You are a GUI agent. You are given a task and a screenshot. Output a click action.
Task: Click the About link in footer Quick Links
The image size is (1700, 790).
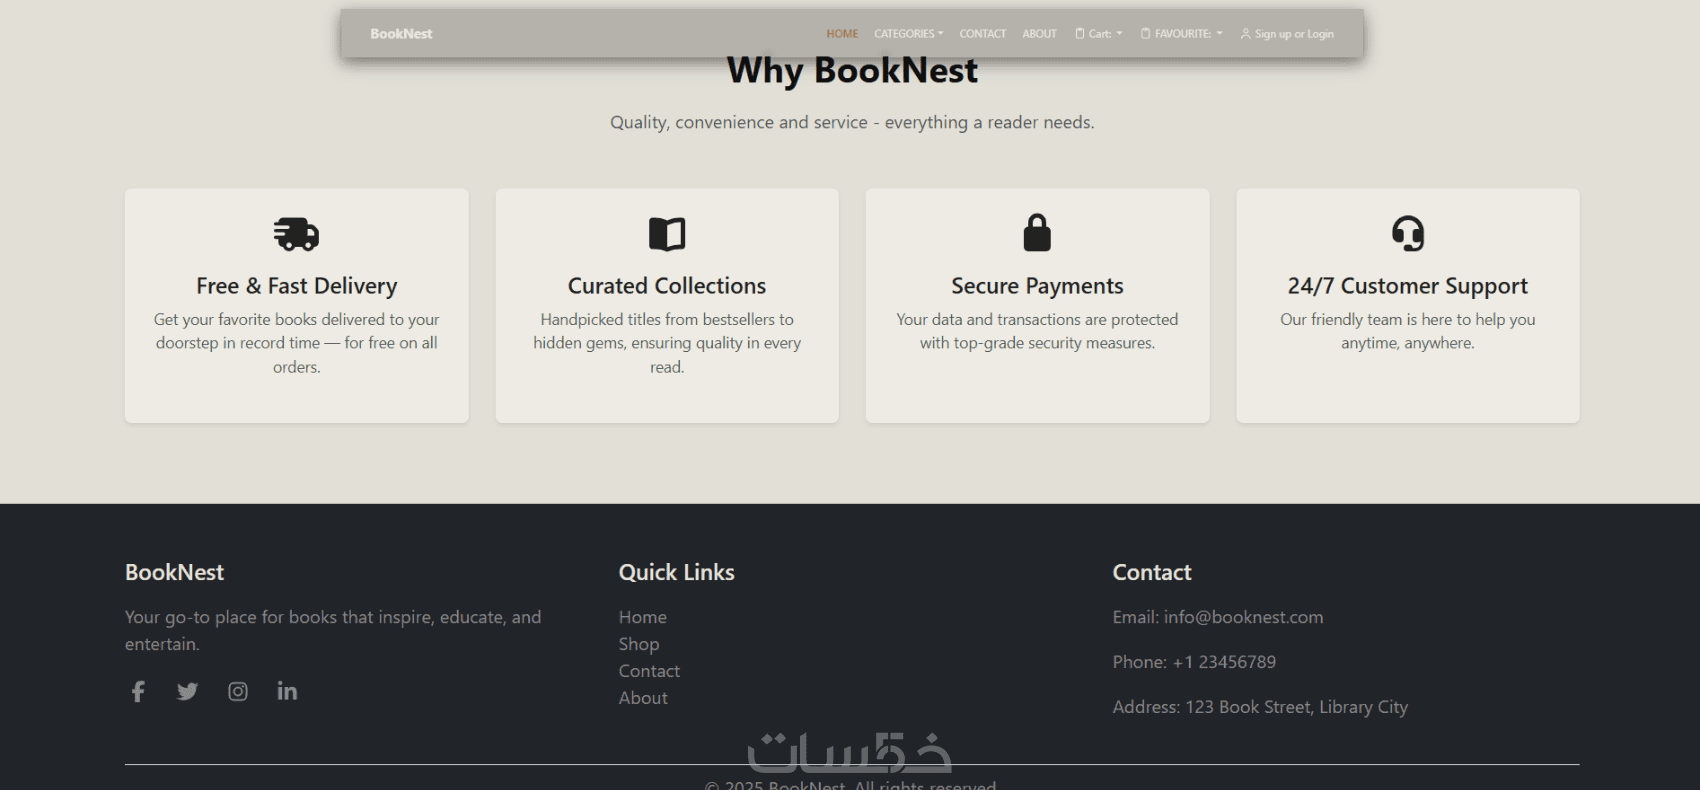point(643,698)
